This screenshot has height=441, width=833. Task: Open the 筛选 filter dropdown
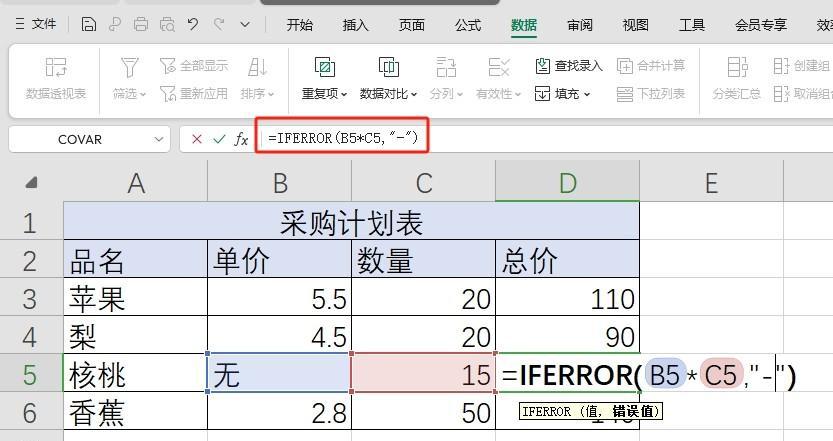(129, 94)
